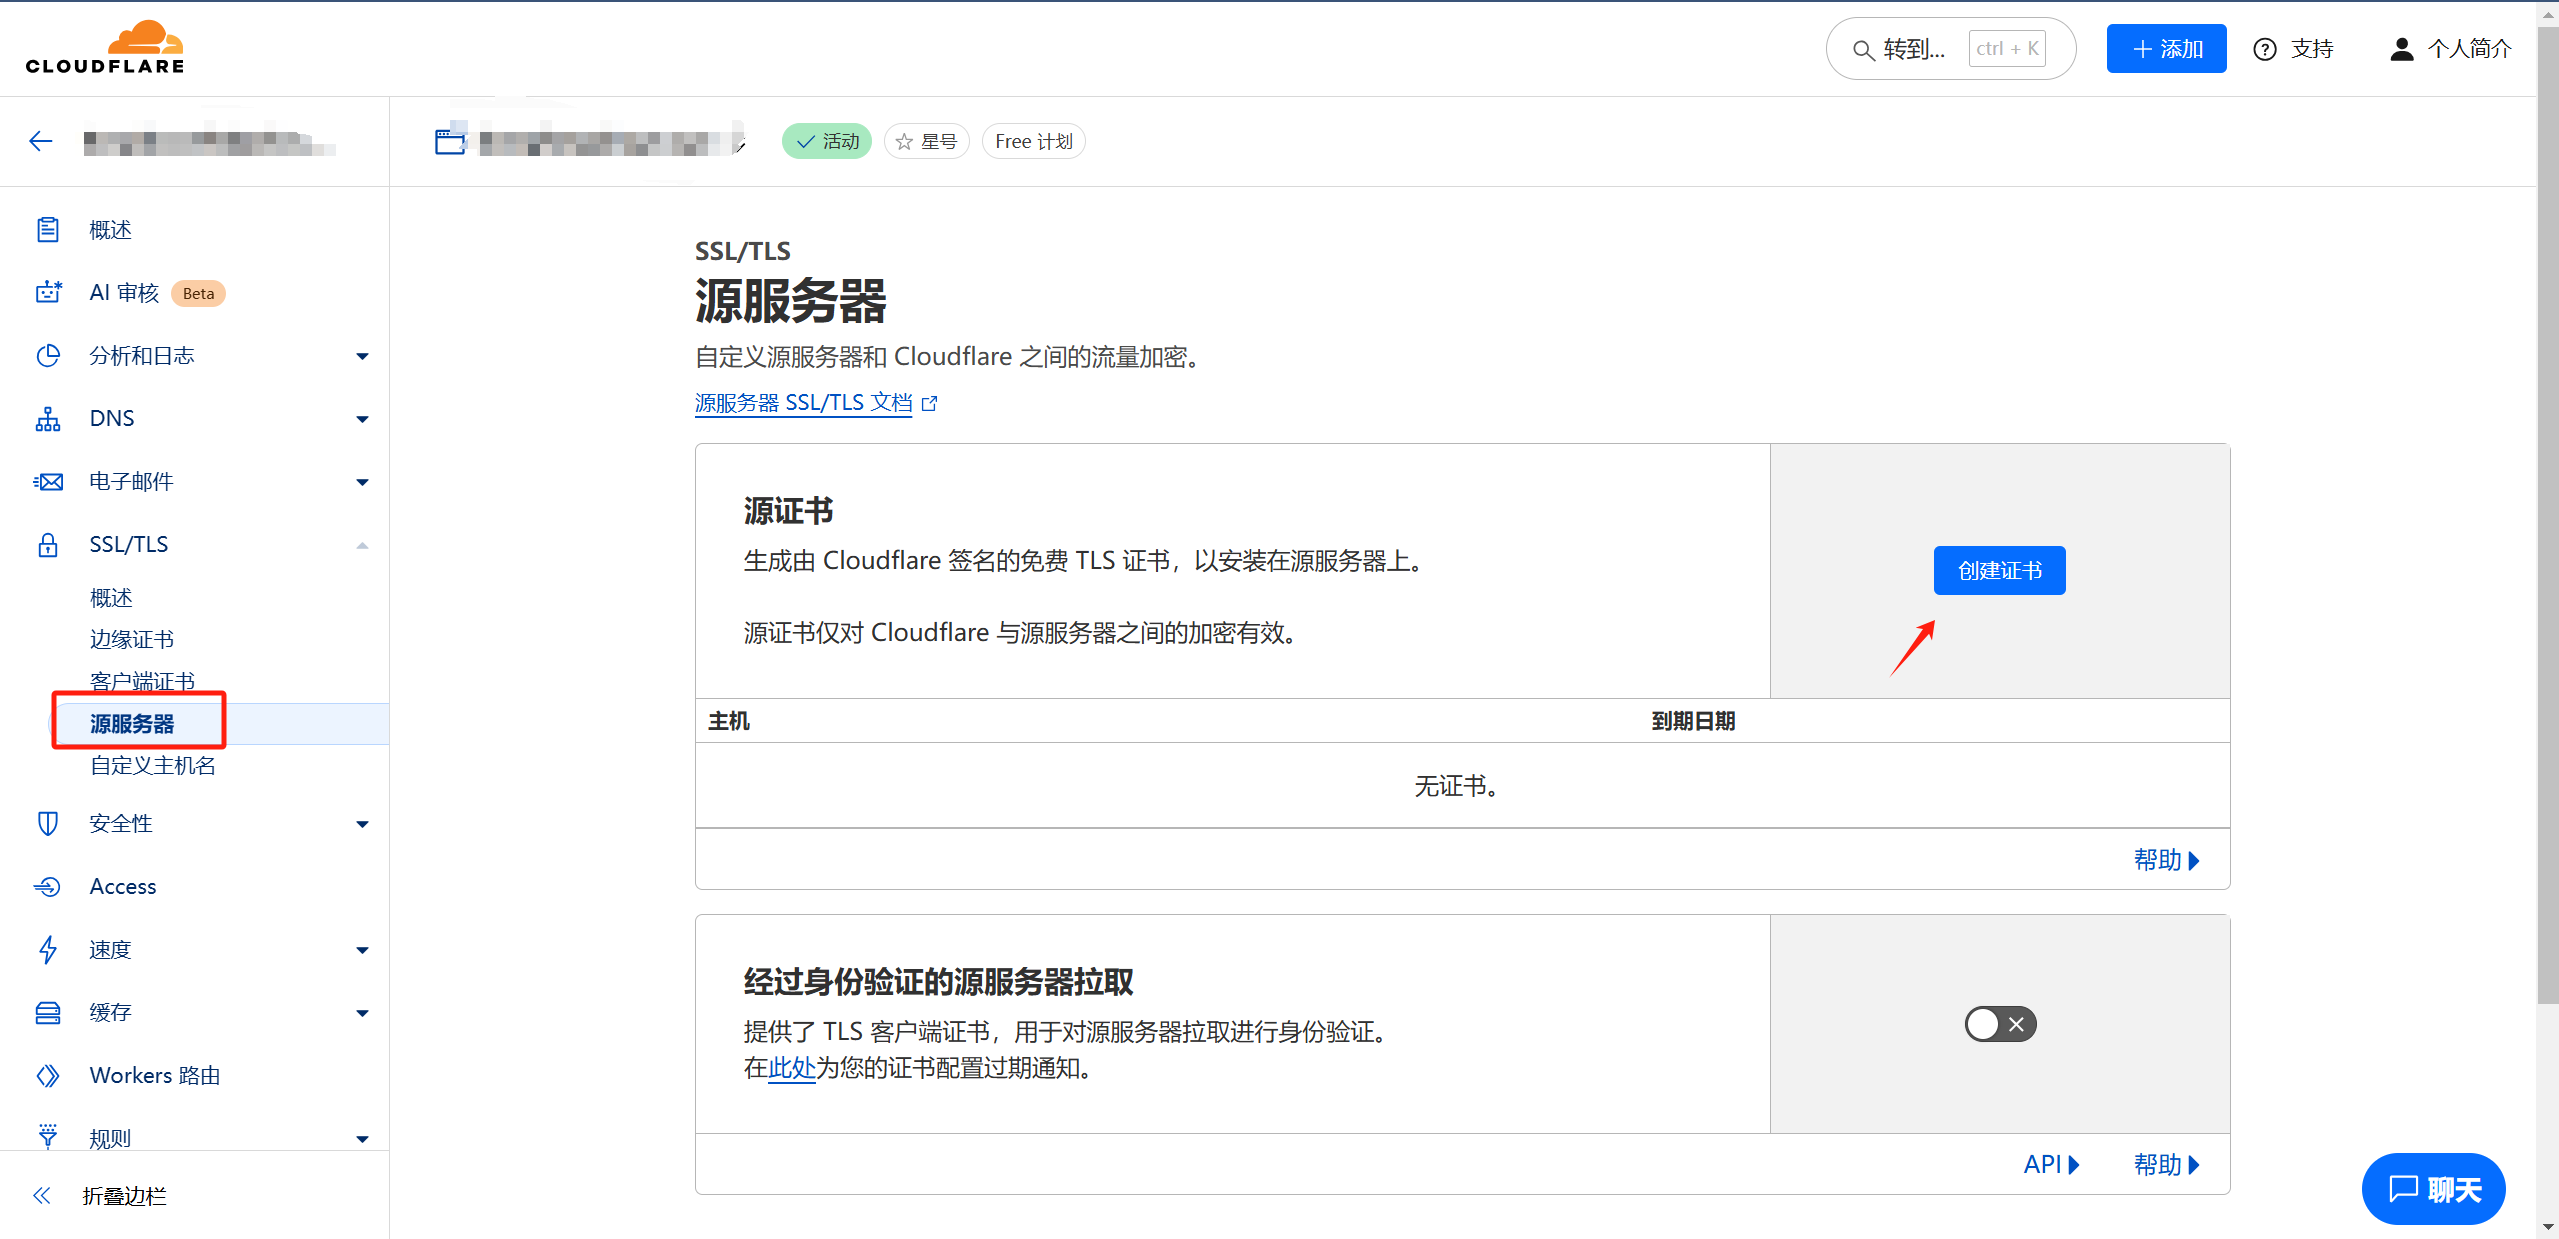
Task: Click the 概述 clipboard icon in sidebar
Action: point(48,230)
